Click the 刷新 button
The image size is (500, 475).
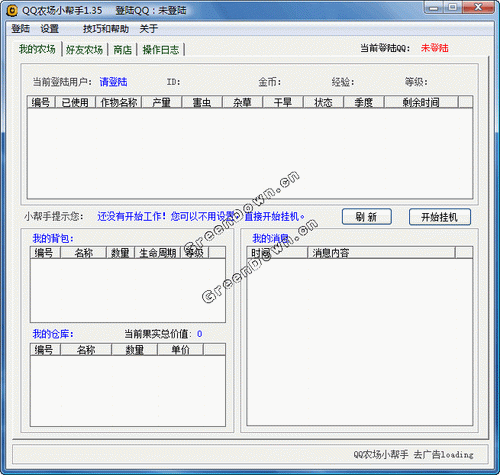(367, 217)
